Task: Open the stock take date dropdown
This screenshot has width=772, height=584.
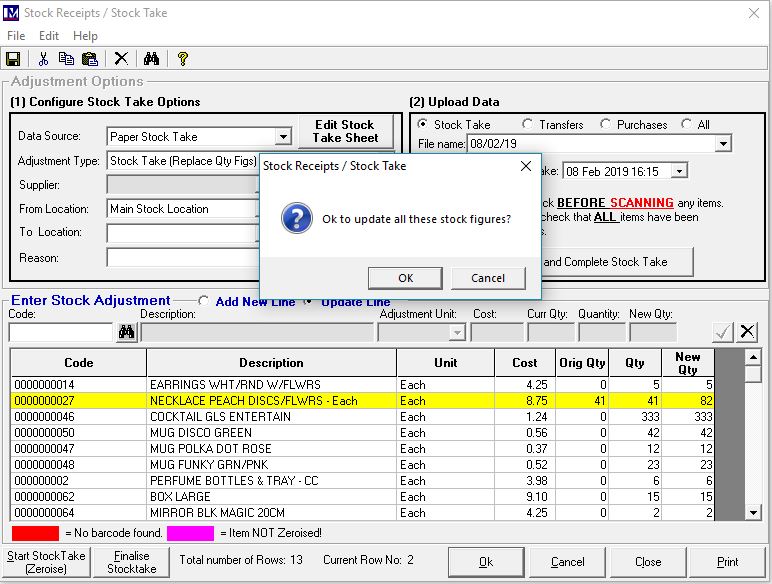Action: point(679,171)
